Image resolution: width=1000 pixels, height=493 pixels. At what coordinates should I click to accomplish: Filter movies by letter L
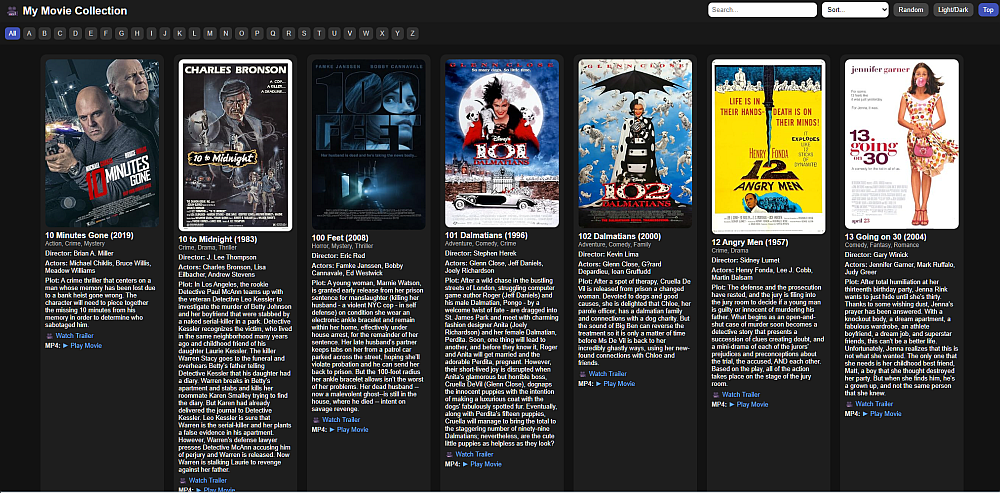[194, 34]
